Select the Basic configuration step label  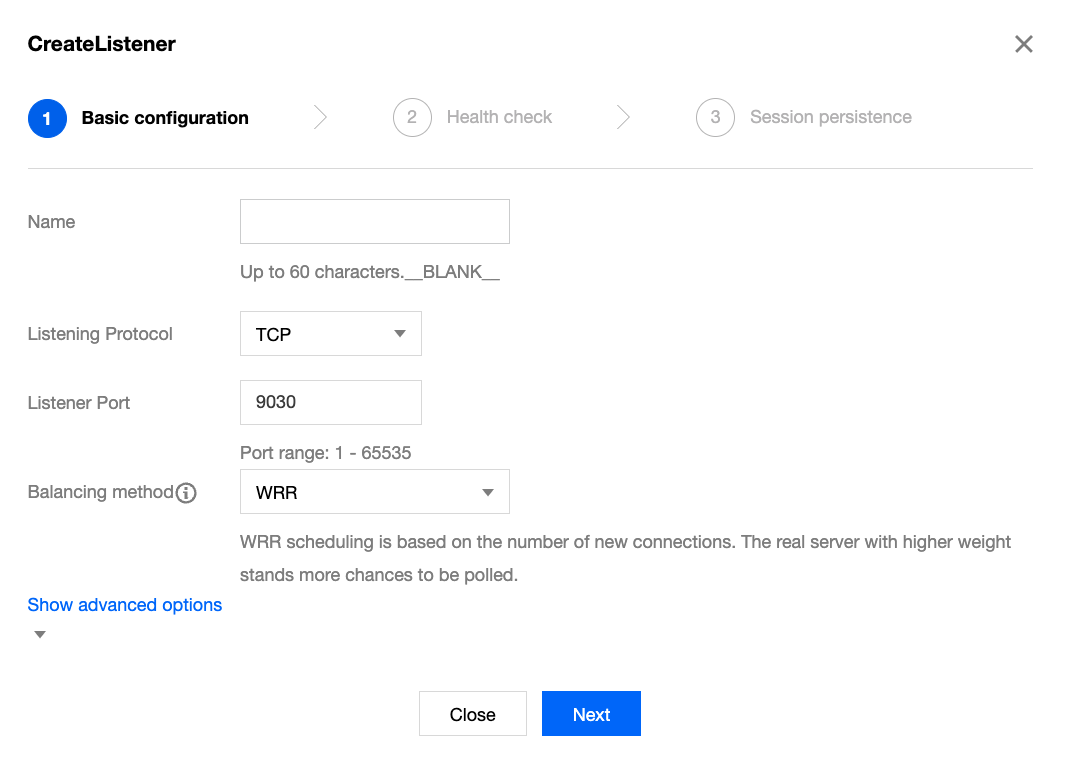point(165,118)
